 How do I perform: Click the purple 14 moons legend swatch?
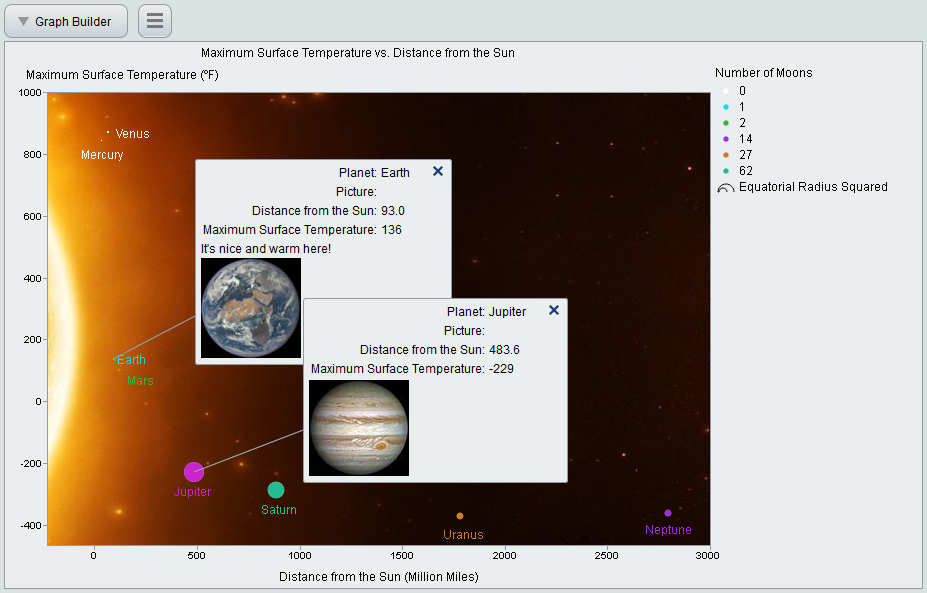tap(726, 139)
